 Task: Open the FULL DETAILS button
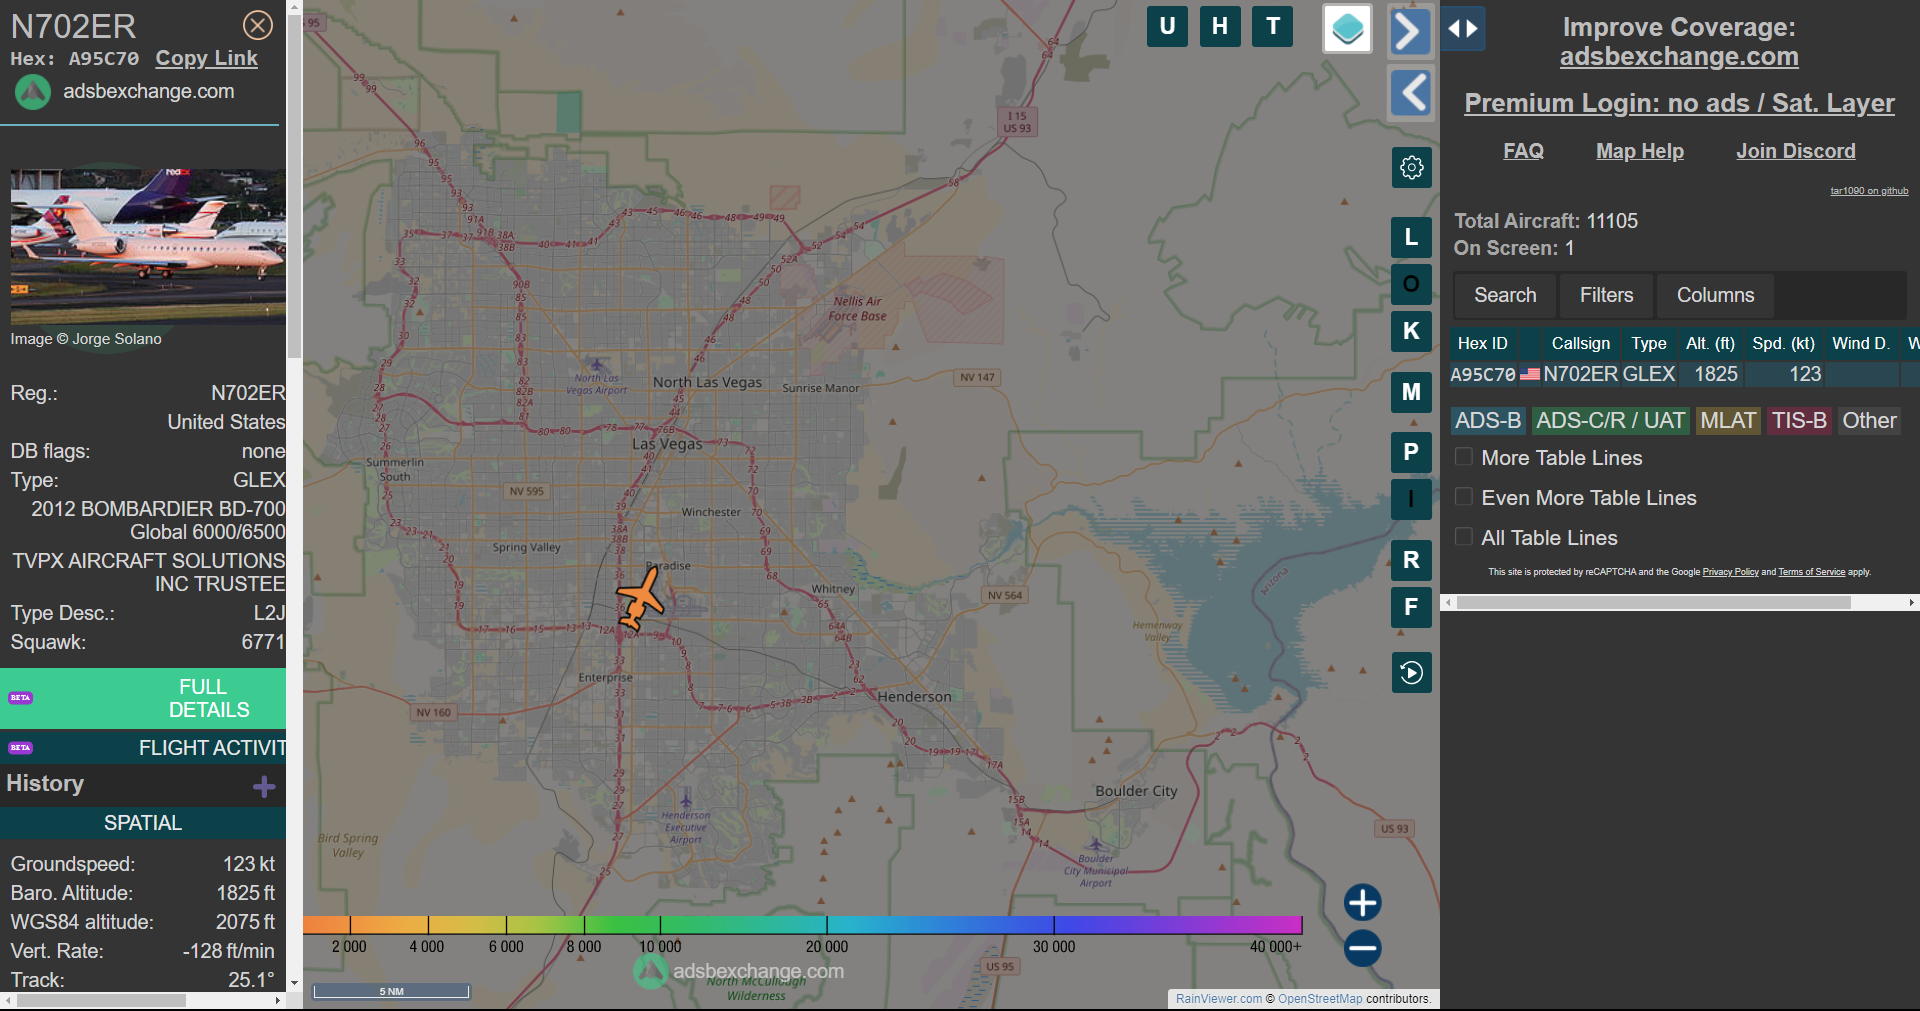coord(143,698)
